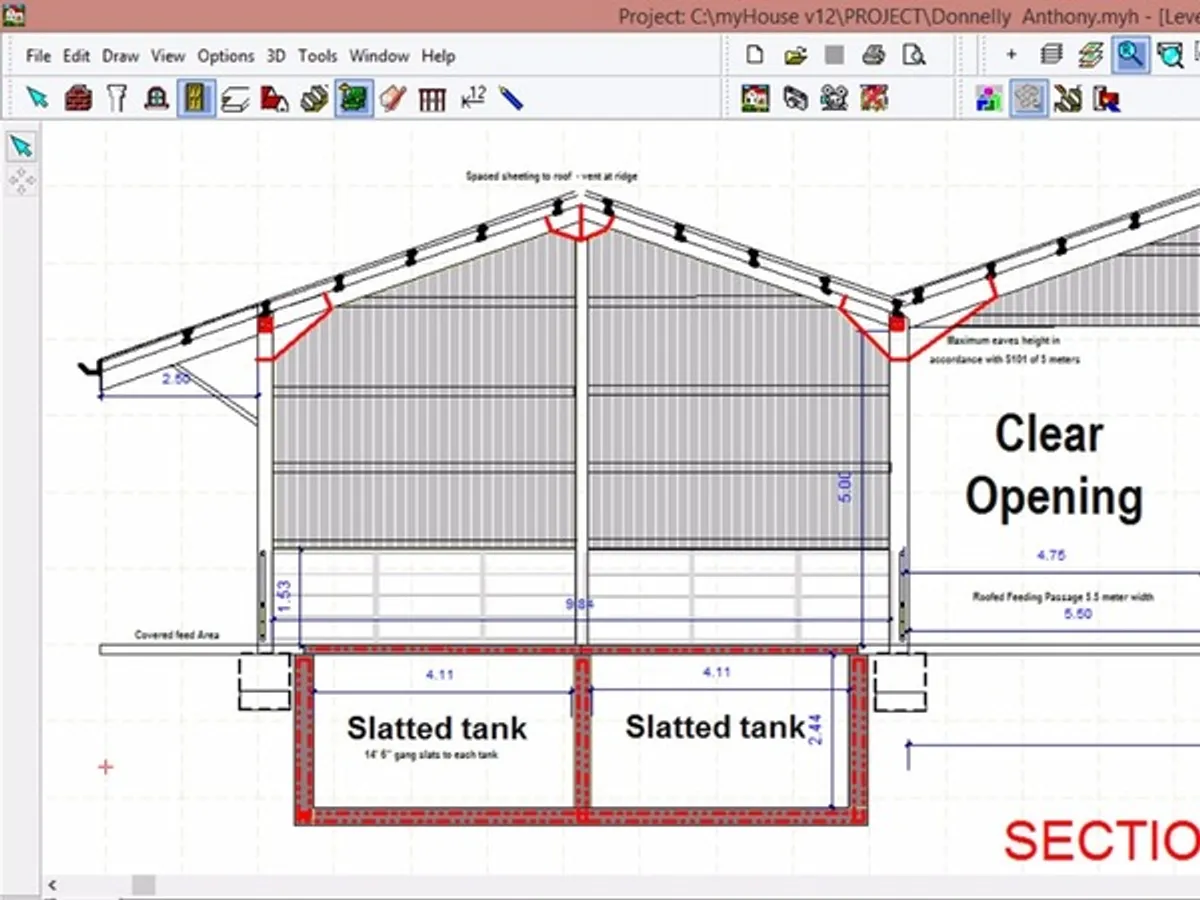The height and width of the screenshot is (900, 1200).
Task: Activate the zoom magnifier tool
Action: click(1131, 56)
